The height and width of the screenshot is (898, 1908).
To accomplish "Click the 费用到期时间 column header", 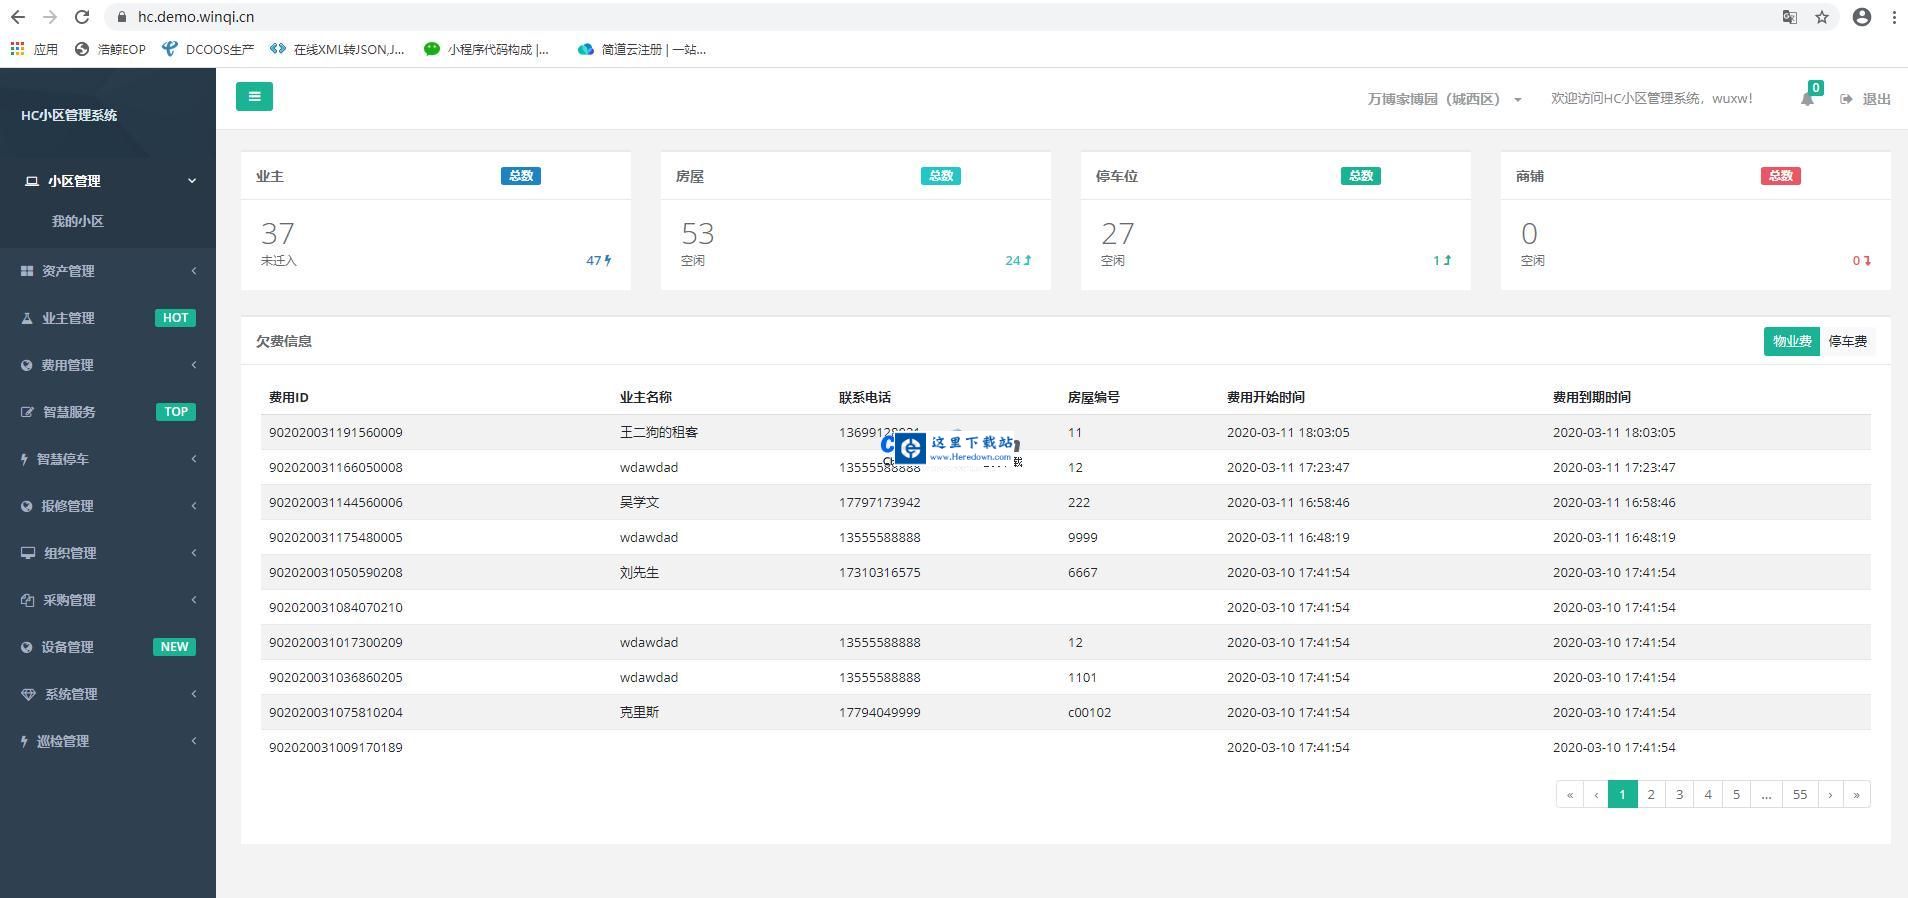I will click(x=1592, y=397).
